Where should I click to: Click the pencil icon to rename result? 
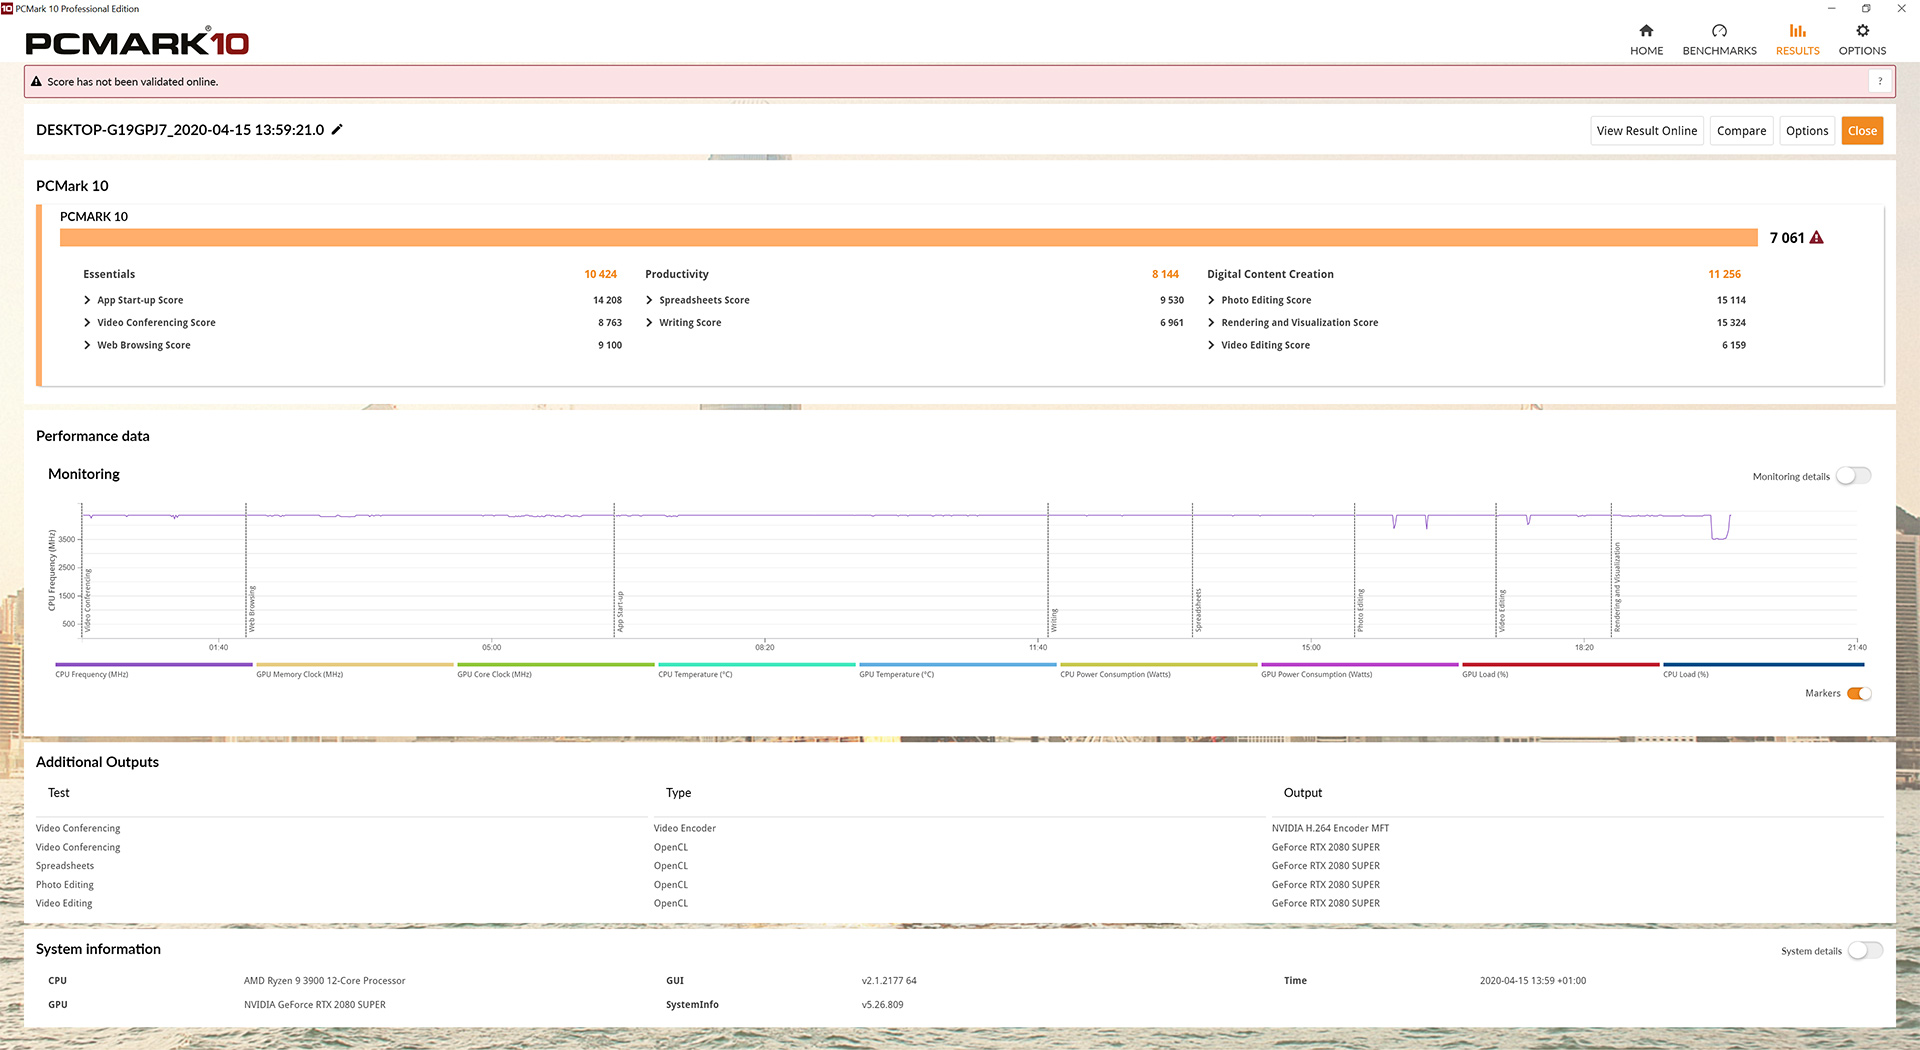click(338, 130)
